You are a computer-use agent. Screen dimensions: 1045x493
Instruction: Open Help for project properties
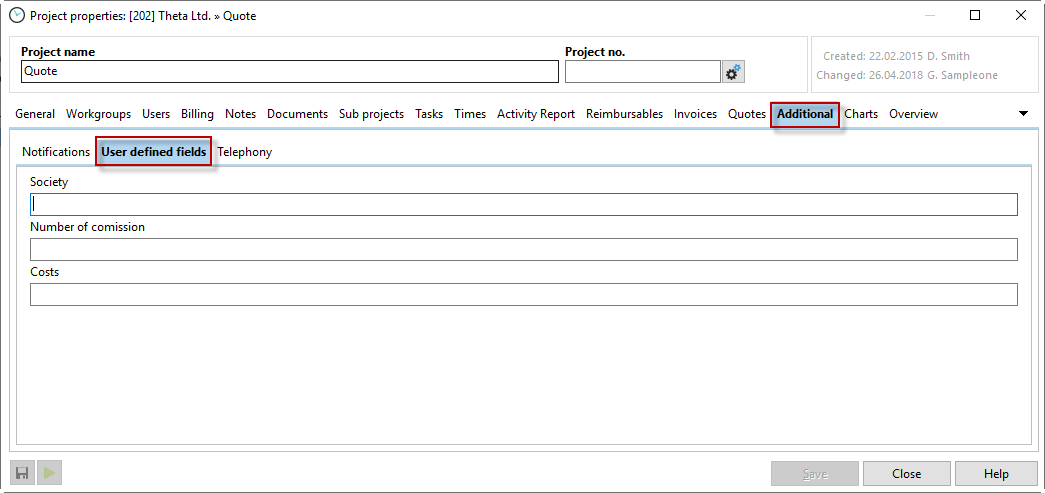click(x=995, y=474)
